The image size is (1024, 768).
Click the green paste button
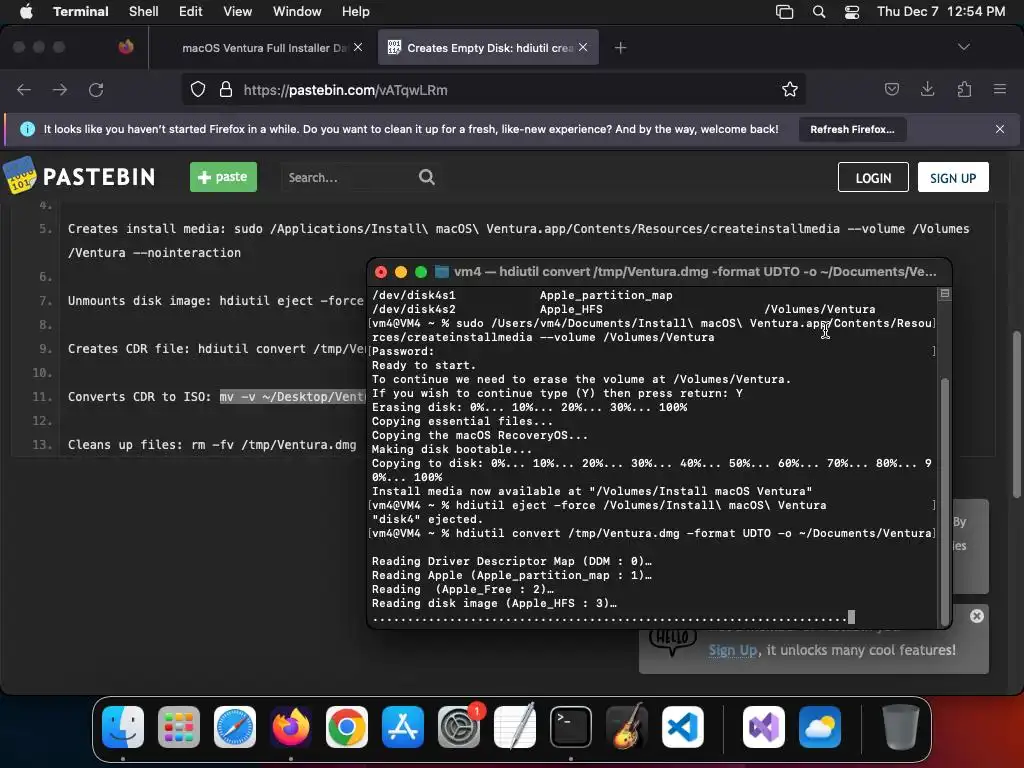coord(223,177)
